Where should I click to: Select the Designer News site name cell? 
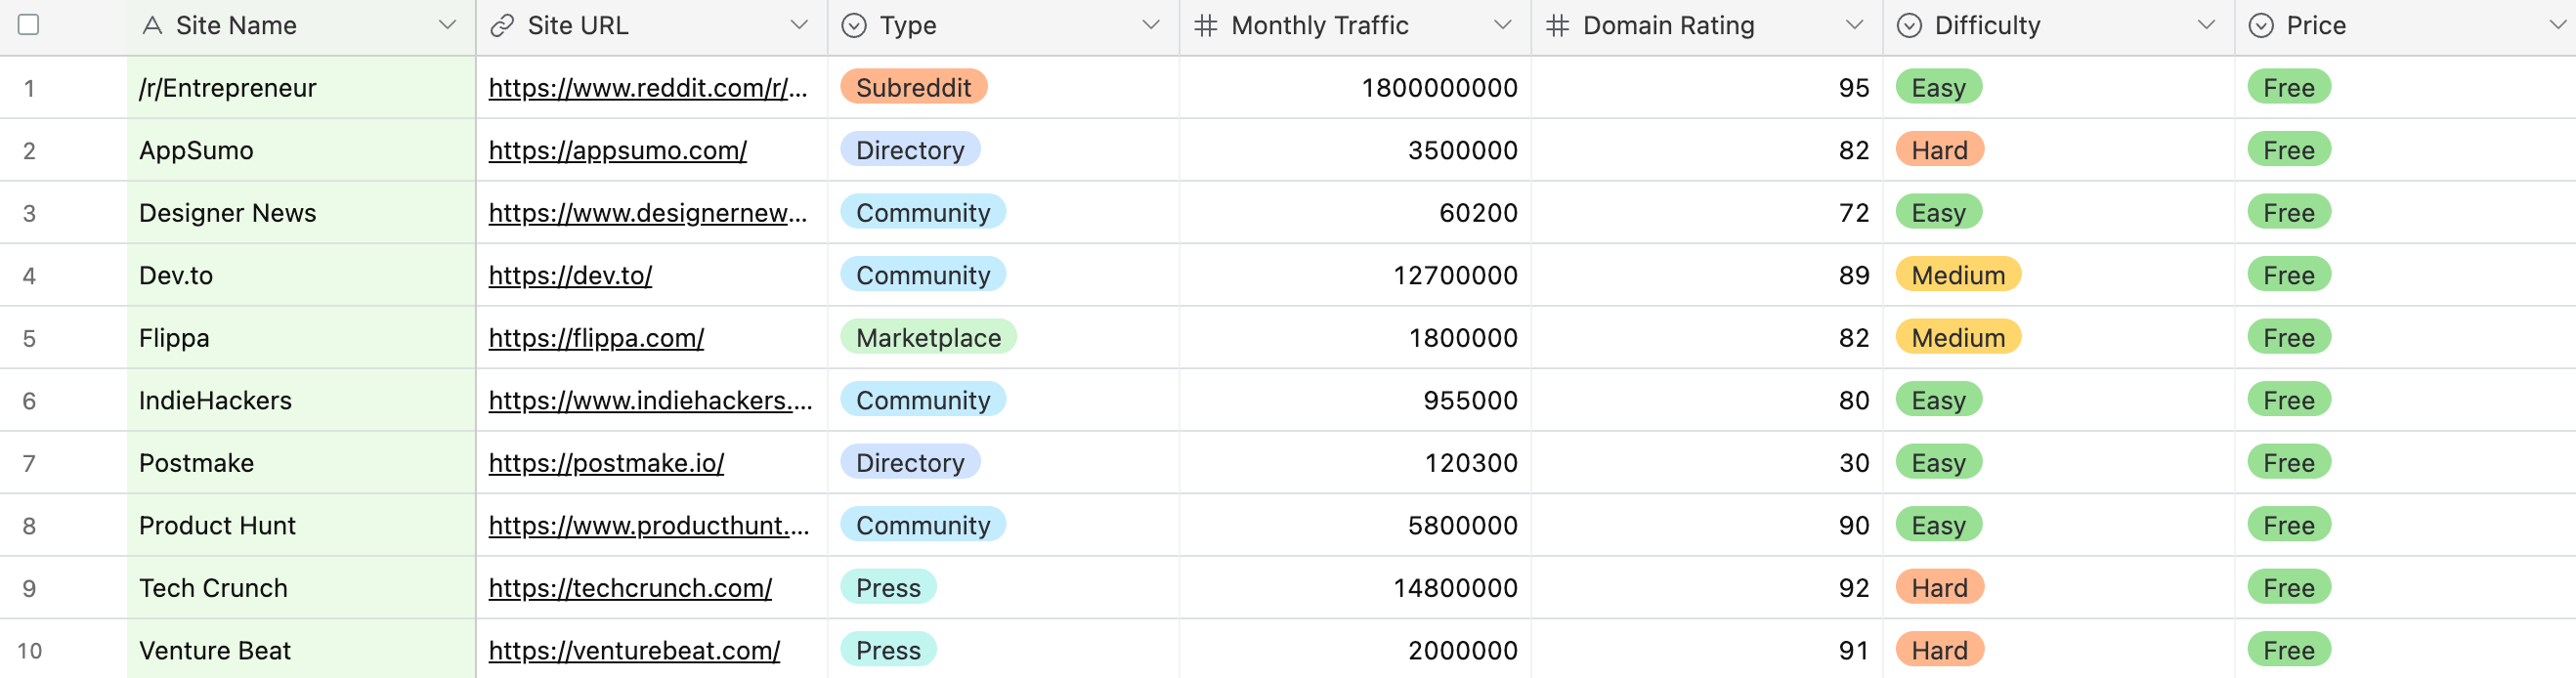pyautogui.click(x=301, y=213)
